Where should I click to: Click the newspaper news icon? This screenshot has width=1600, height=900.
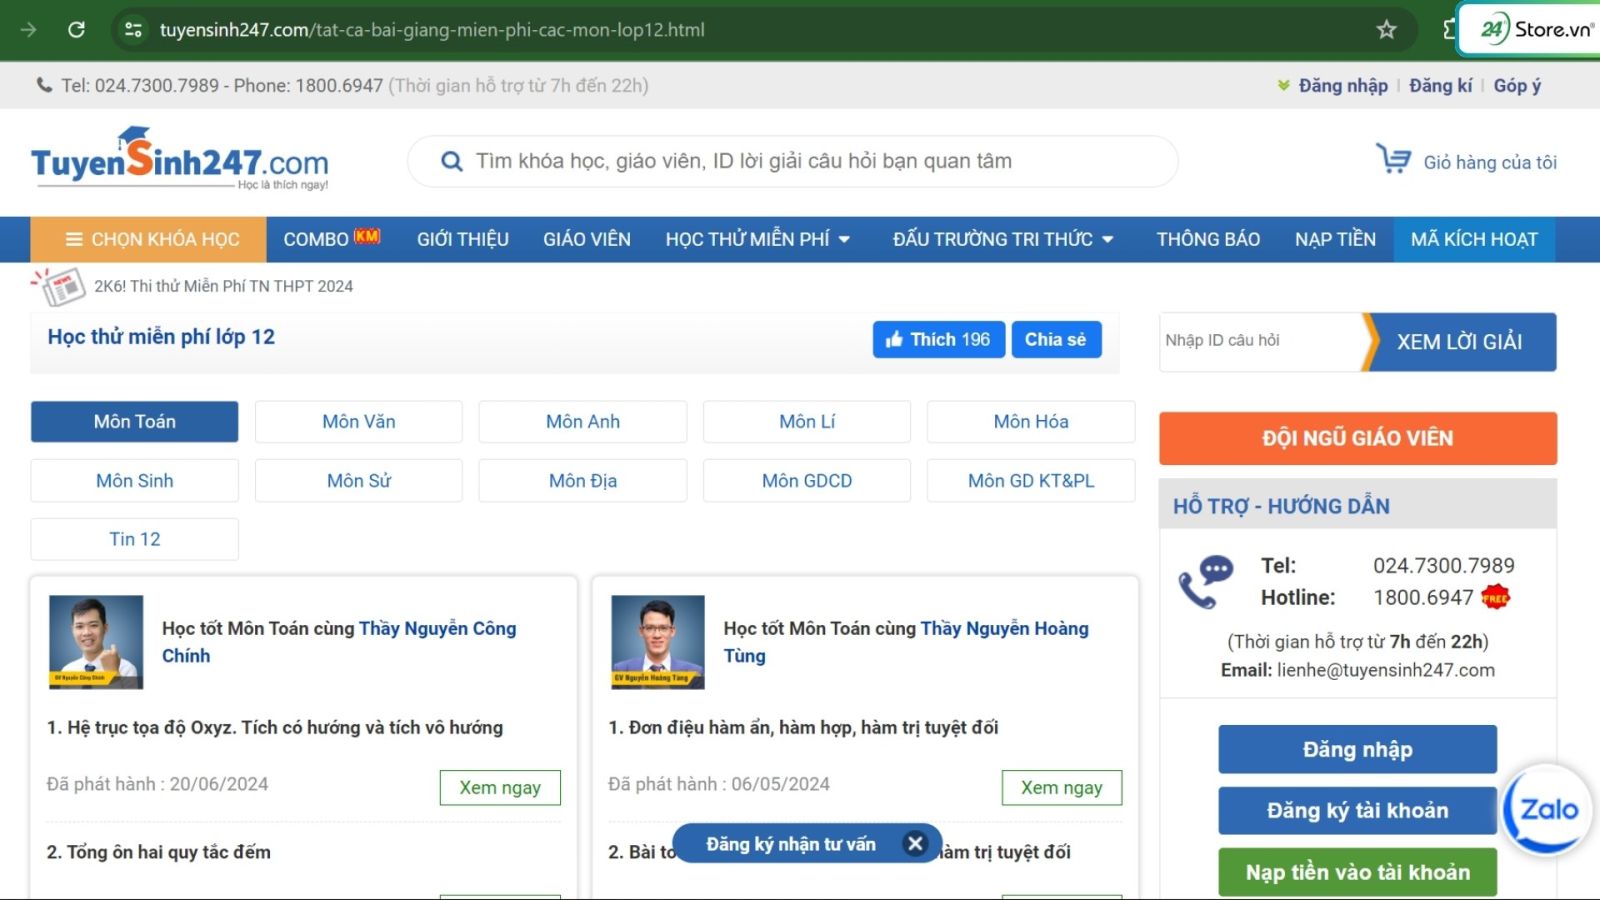(60, 287)
